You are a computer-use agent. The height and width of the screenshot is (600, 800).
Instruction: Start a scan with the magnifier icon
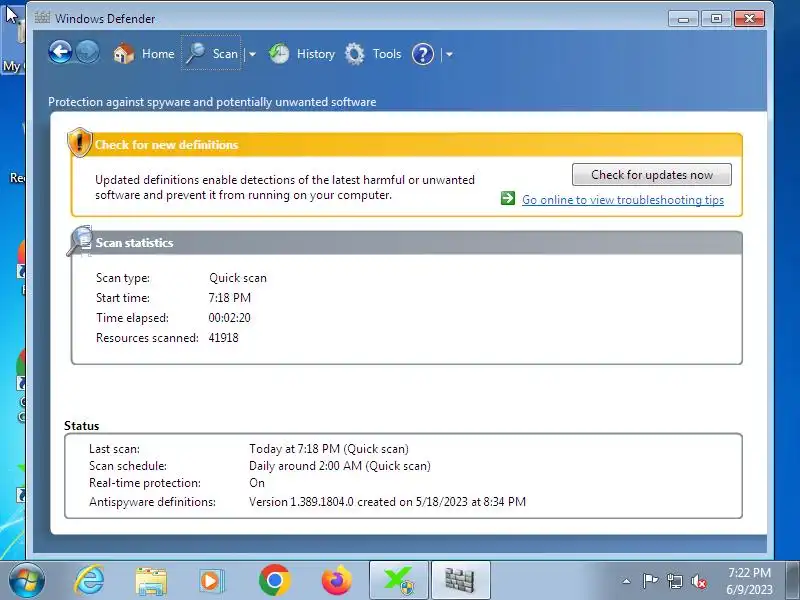(195, 54)
